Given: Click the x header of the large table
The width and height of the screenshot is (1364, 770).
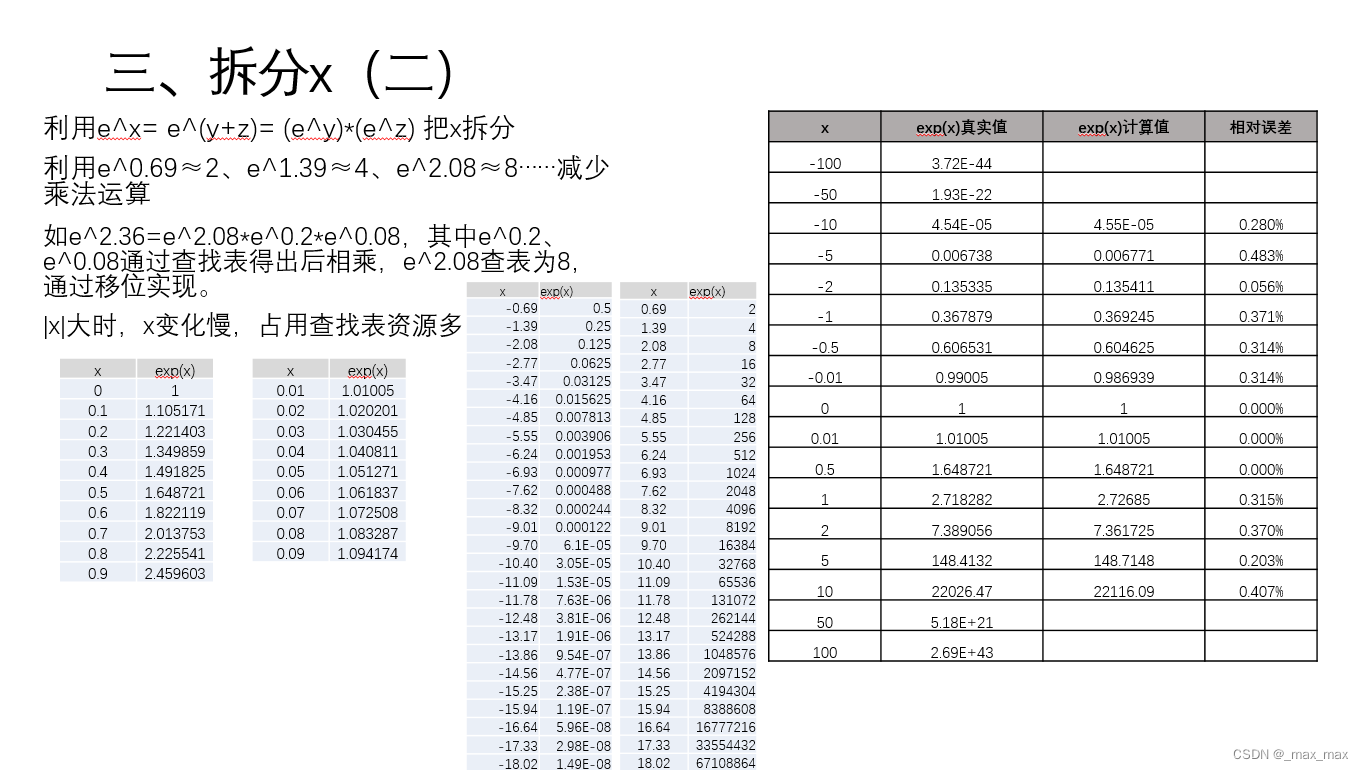Looking at the screenshot, I should [x=823, y=127].
